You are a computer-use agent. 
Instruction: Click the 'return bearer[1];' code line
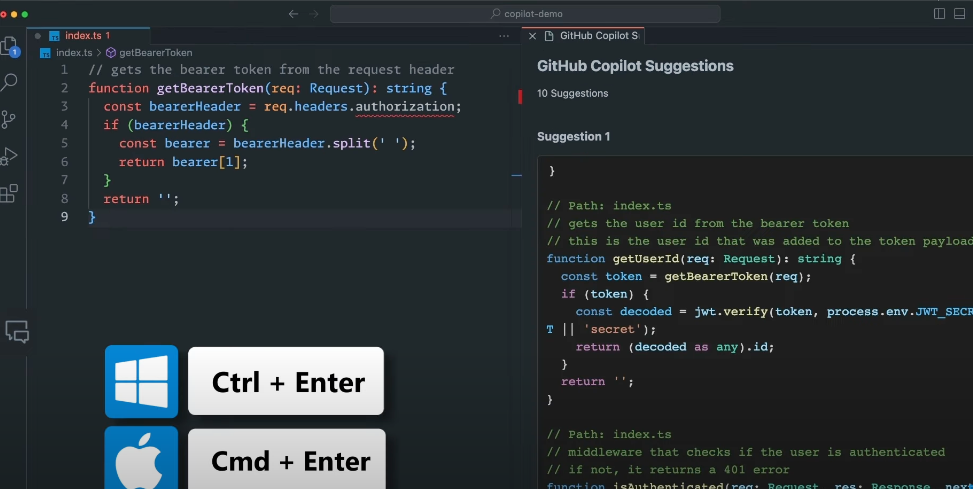(183, 162)
